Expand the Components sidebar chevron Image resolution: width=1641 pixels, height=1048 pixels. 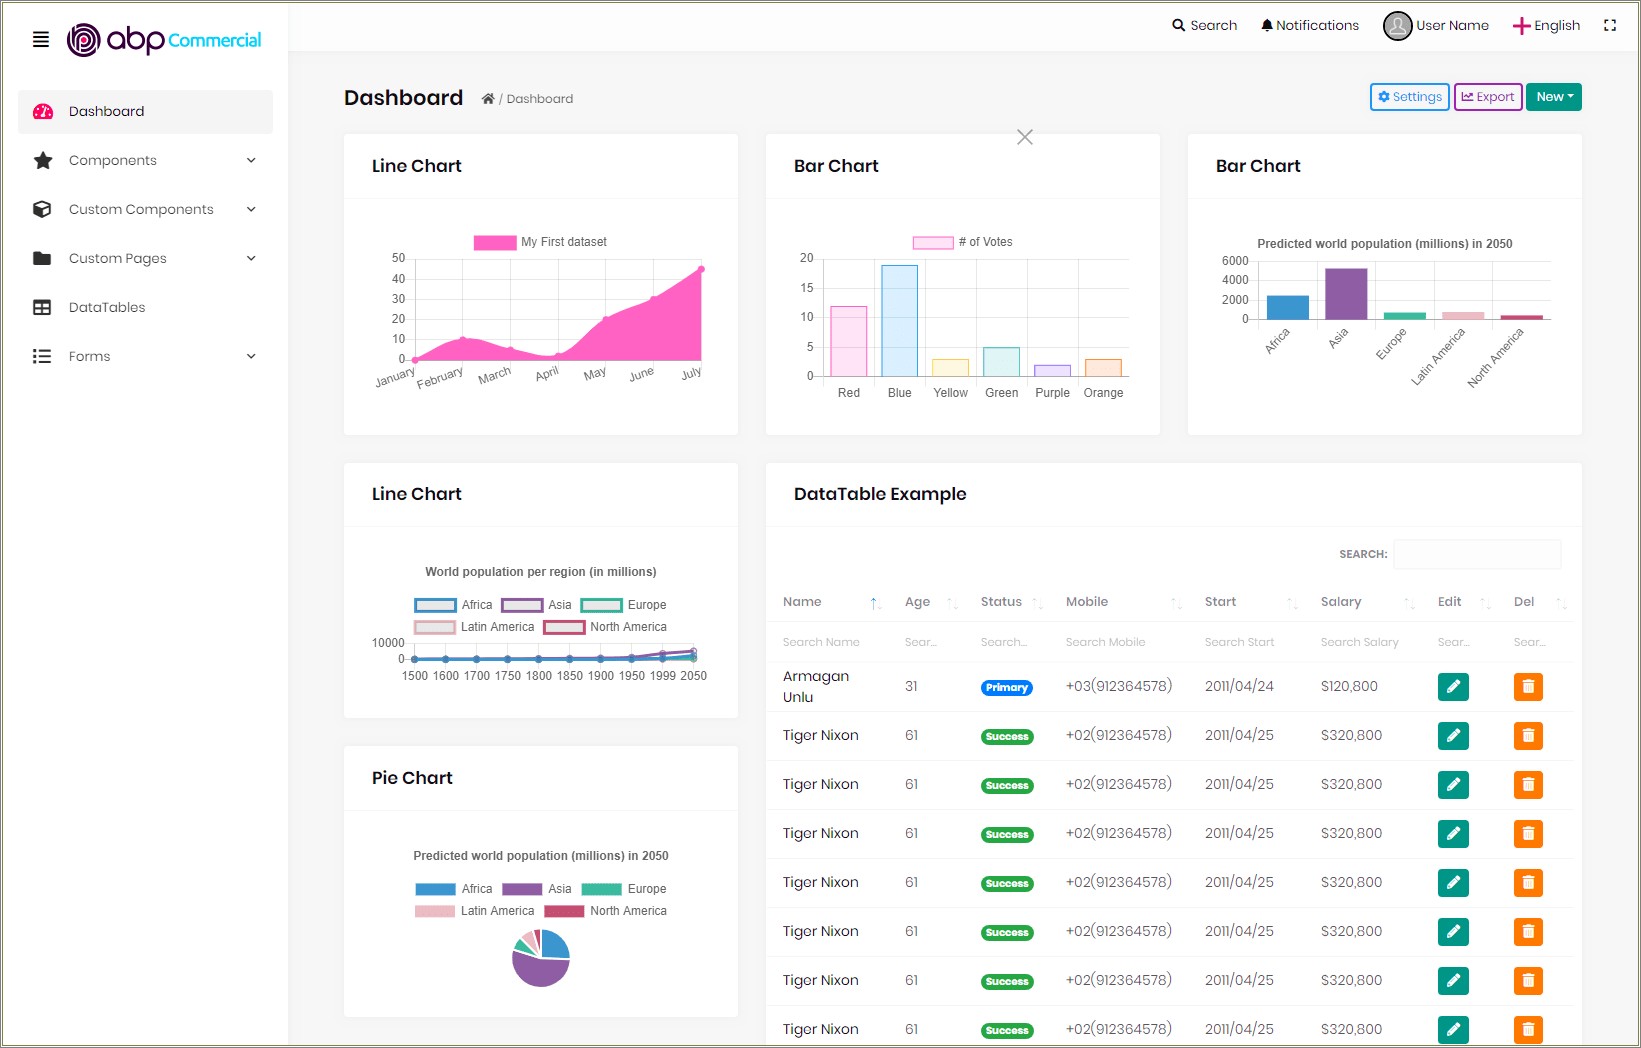[251, 161]
